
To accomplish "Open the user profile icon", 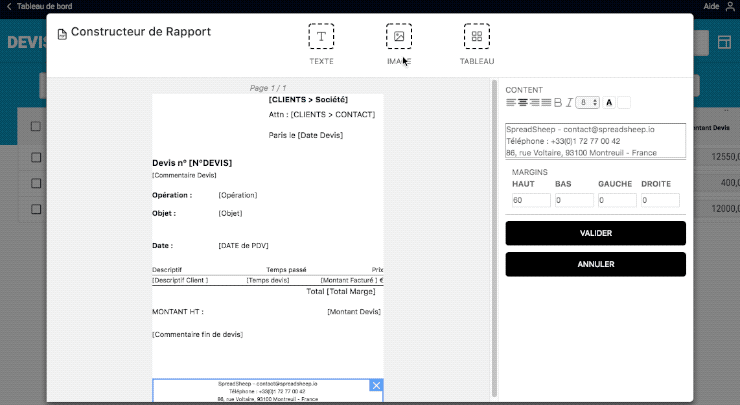I will click(730, 6).
